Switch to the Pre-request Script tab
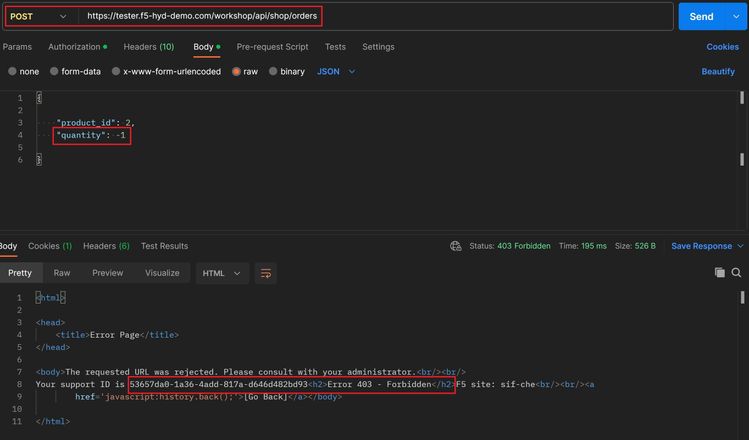749x440 pixels. pyautogui.click(x=272, y=47)
